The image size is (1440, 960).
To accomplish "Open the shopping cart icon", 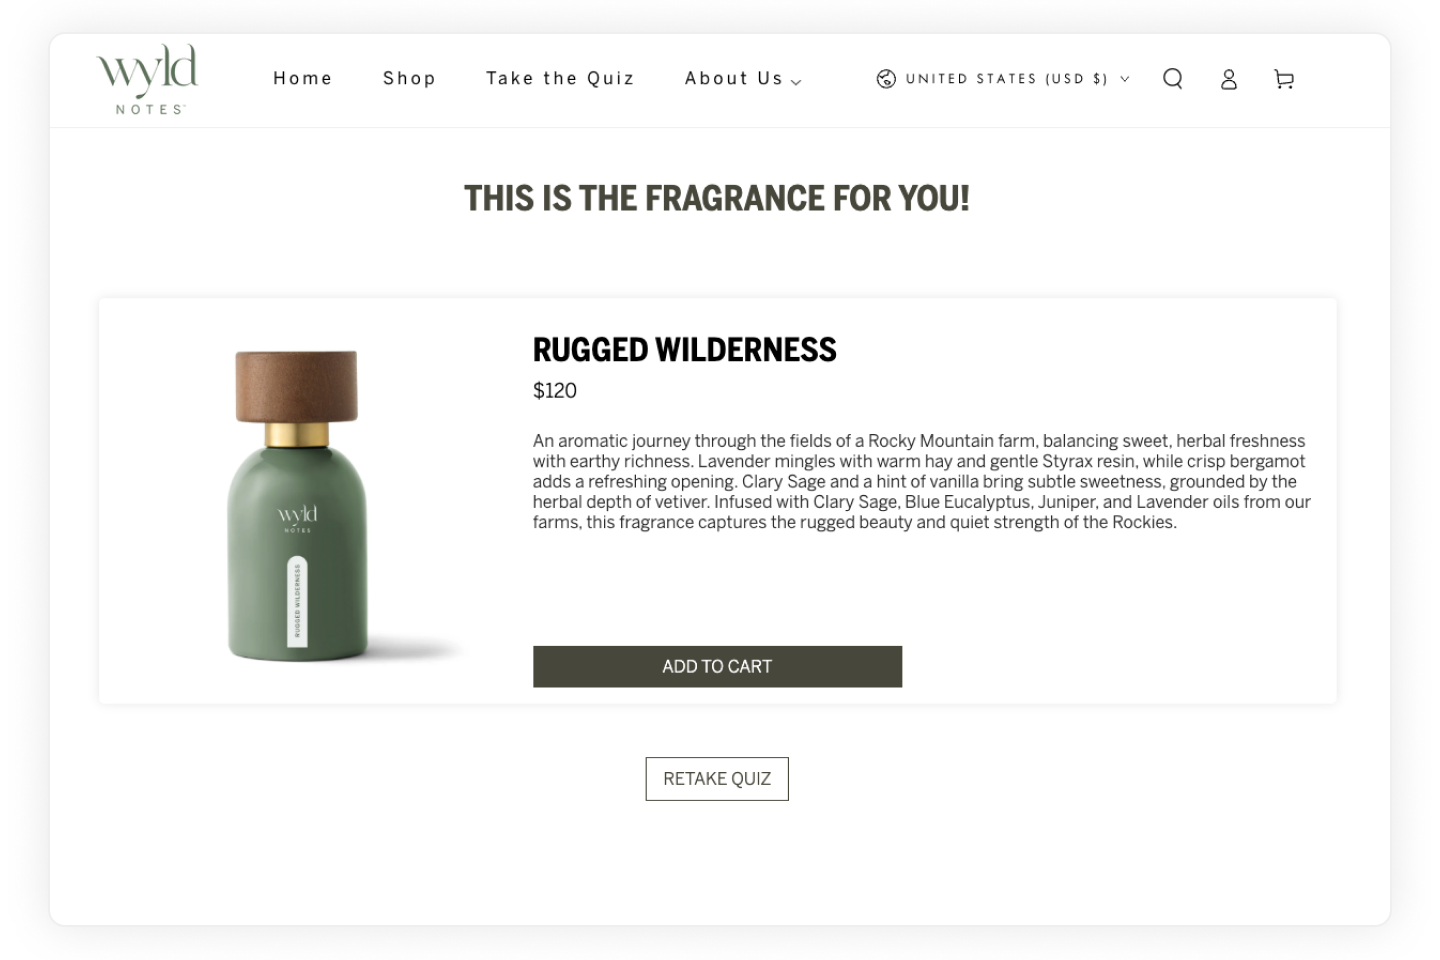I will click(1284, 79).
